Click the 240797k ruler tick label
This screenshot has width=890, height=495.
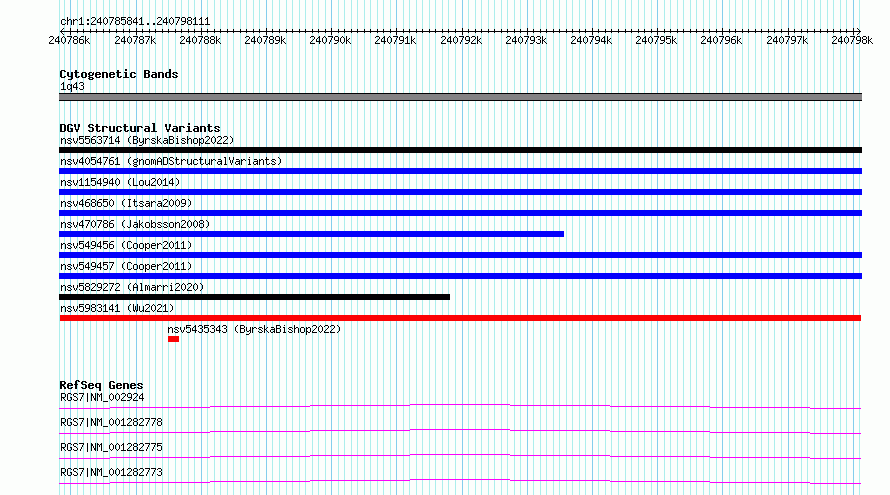(x=787, y=40)
